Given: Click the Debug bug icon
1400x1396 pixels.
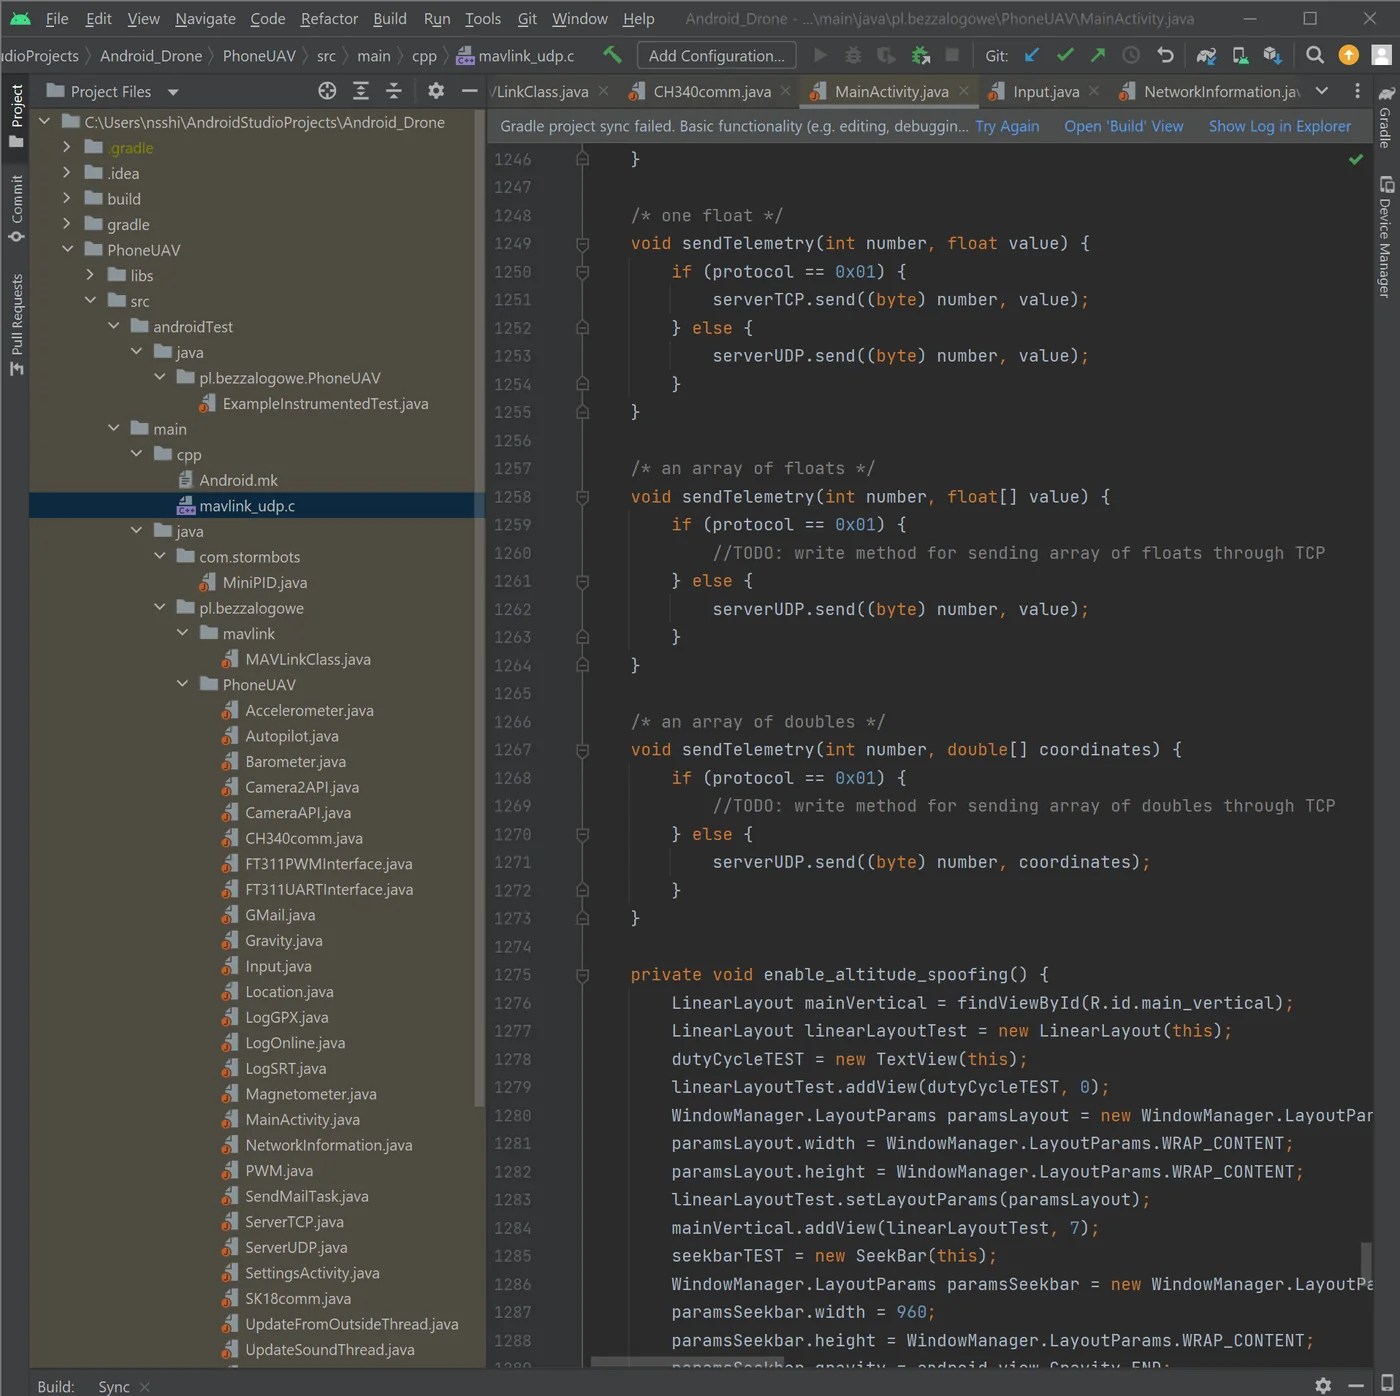Looking at the screenshot, I should [853, 55].
